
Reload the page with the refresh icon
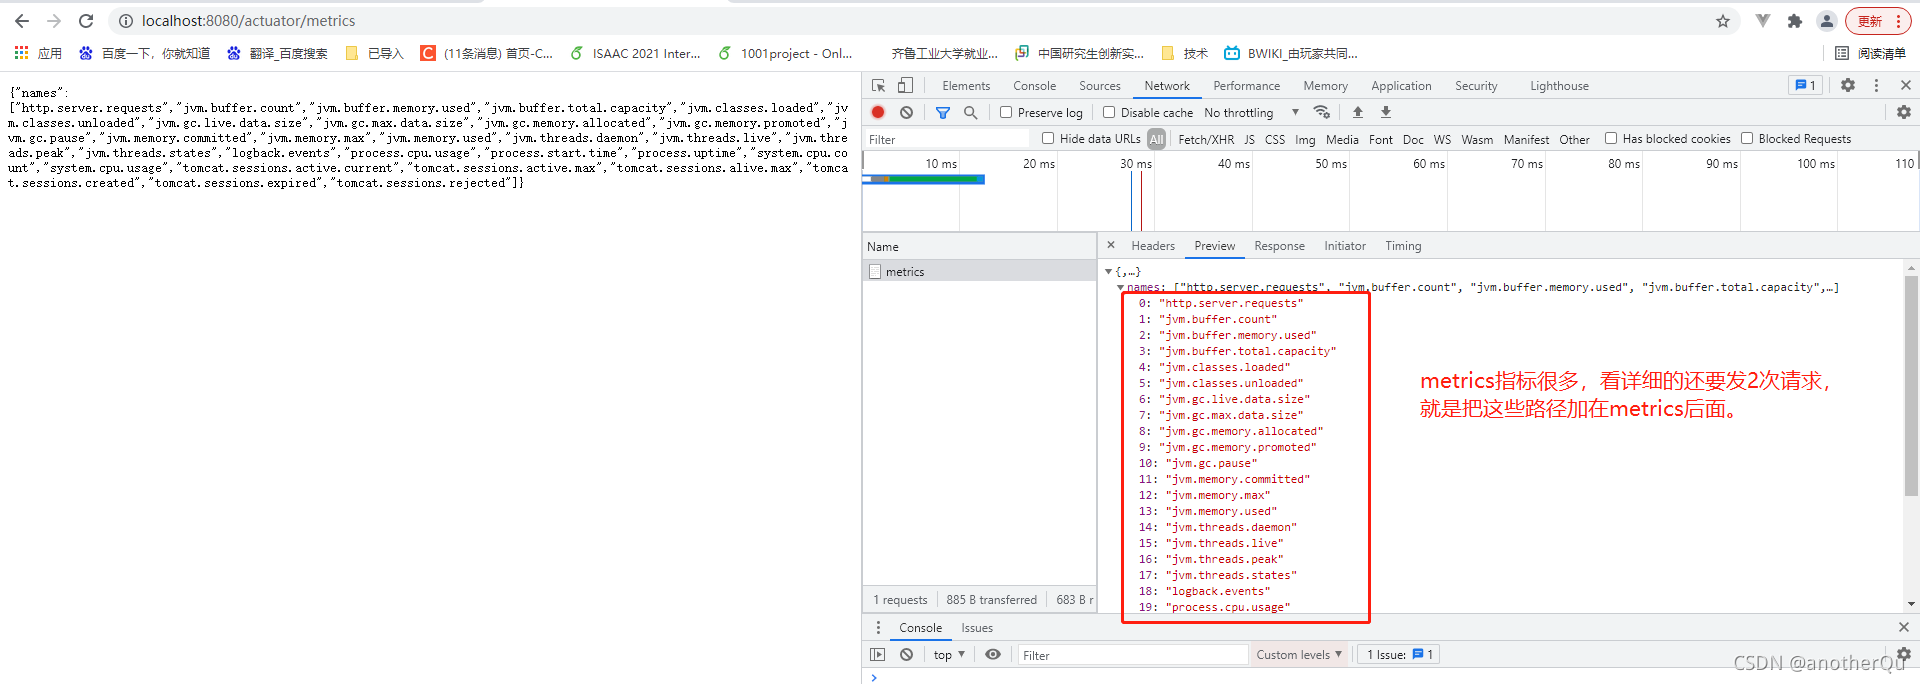pos(86,21)
